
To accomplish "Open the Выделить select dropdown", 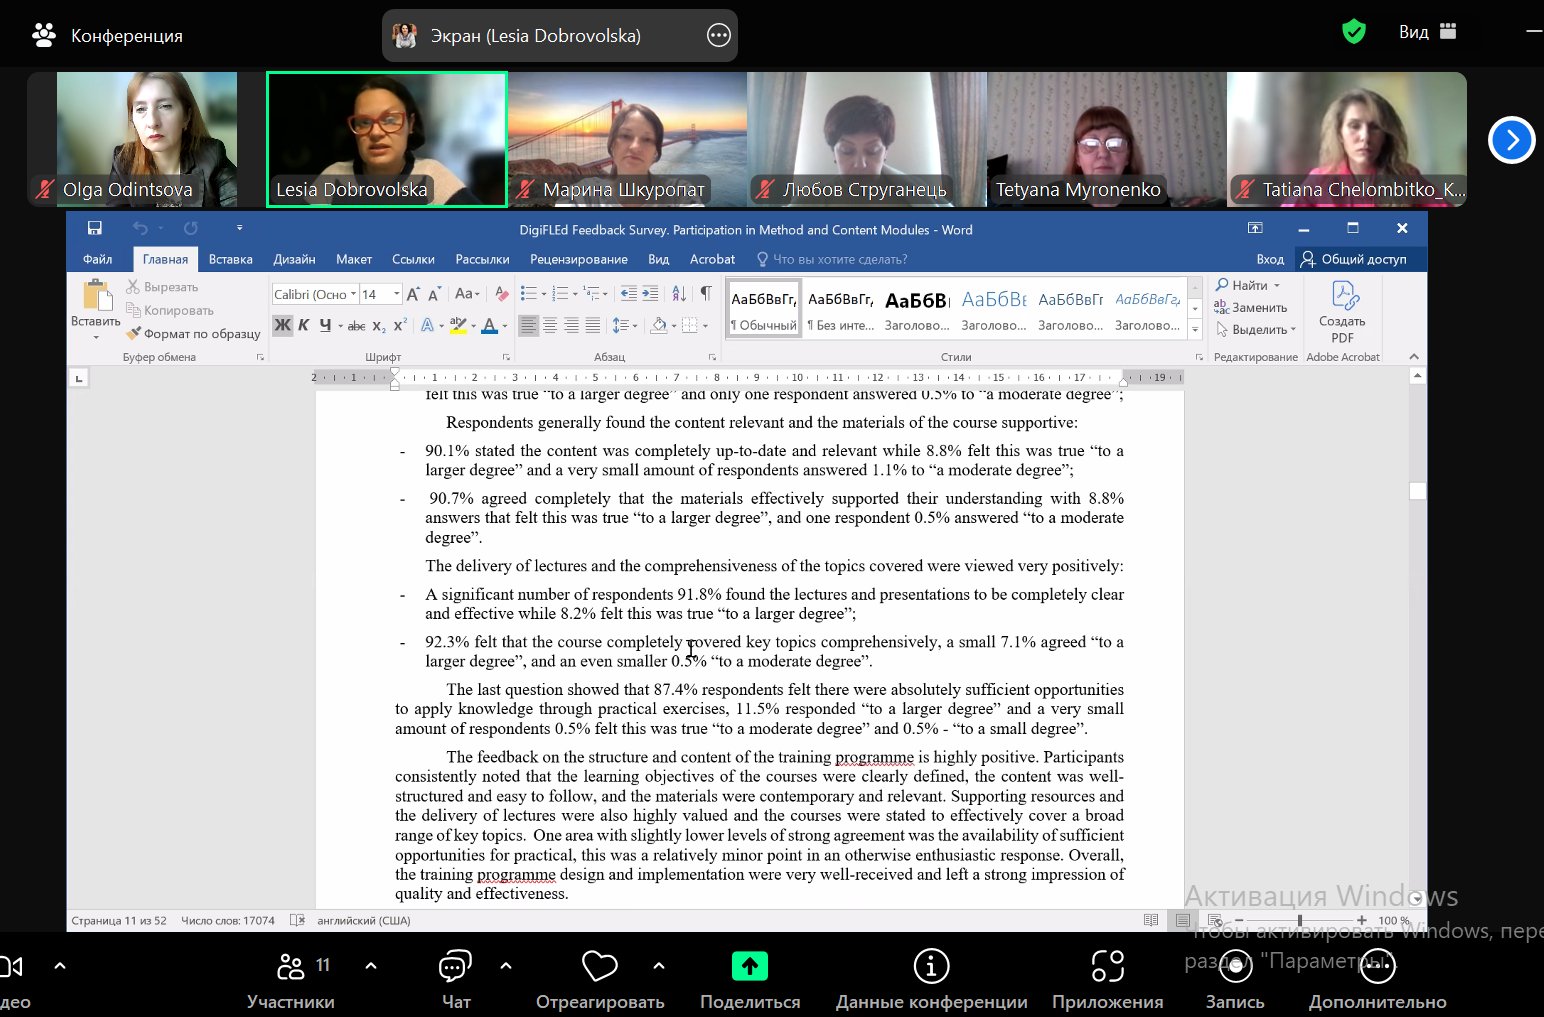I will tap(1256, 329).
